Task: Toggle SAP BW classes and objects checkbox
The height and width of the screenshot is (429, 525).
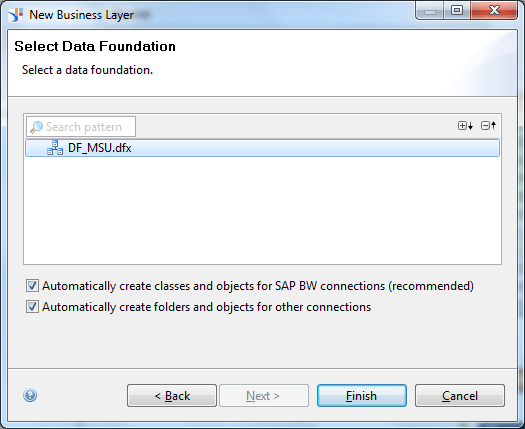Action: (x=32, y=286)
